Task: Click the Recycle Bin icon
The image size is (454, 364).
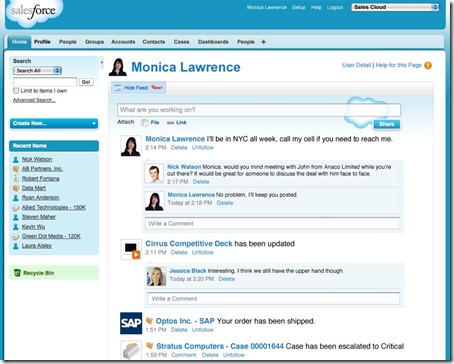Action: tap(17, 273)
